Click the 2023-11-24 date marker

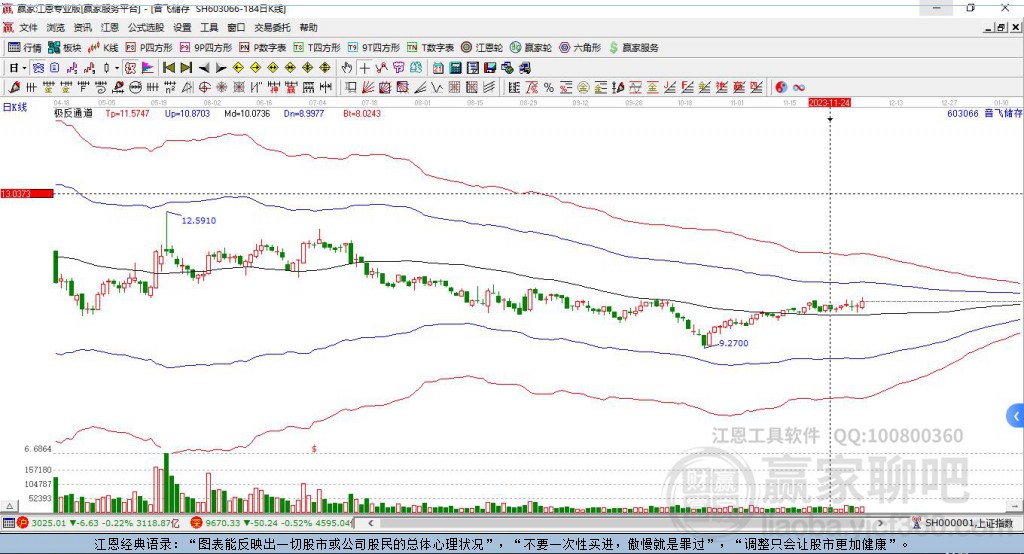click(829, 103)
